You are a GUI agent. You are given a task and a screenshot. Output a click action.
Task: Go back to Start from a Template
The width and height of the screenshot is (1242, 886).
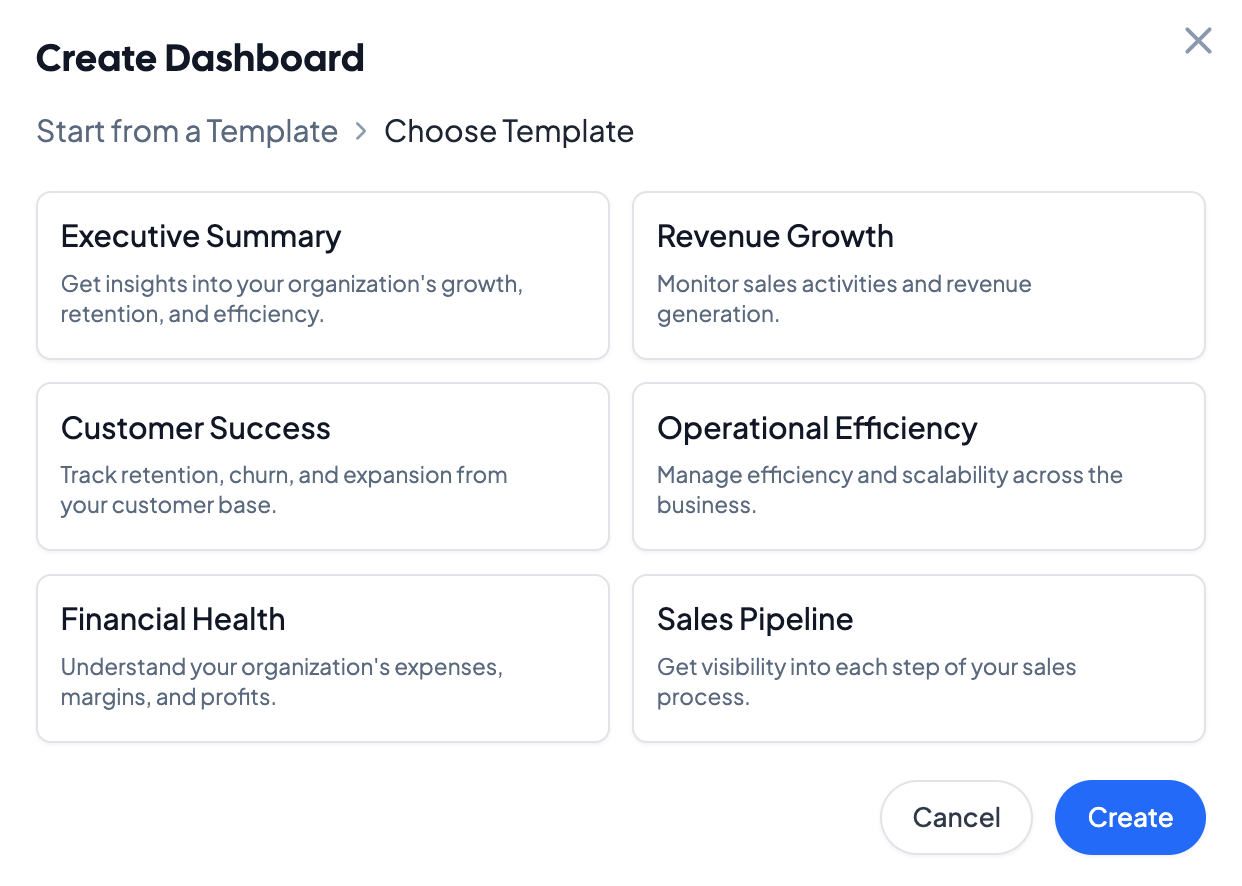click(x=187, y=132)
